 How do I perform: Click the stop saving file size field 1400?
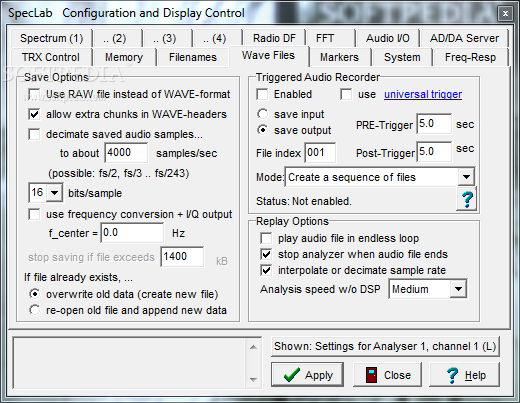click(x=182, y=257)
